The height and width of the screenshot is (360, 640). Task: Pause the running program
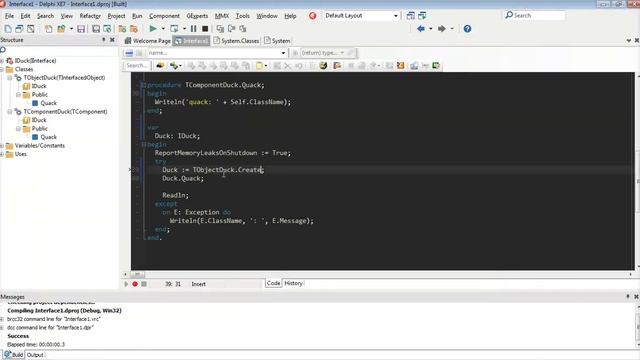[x=193, y=29]
